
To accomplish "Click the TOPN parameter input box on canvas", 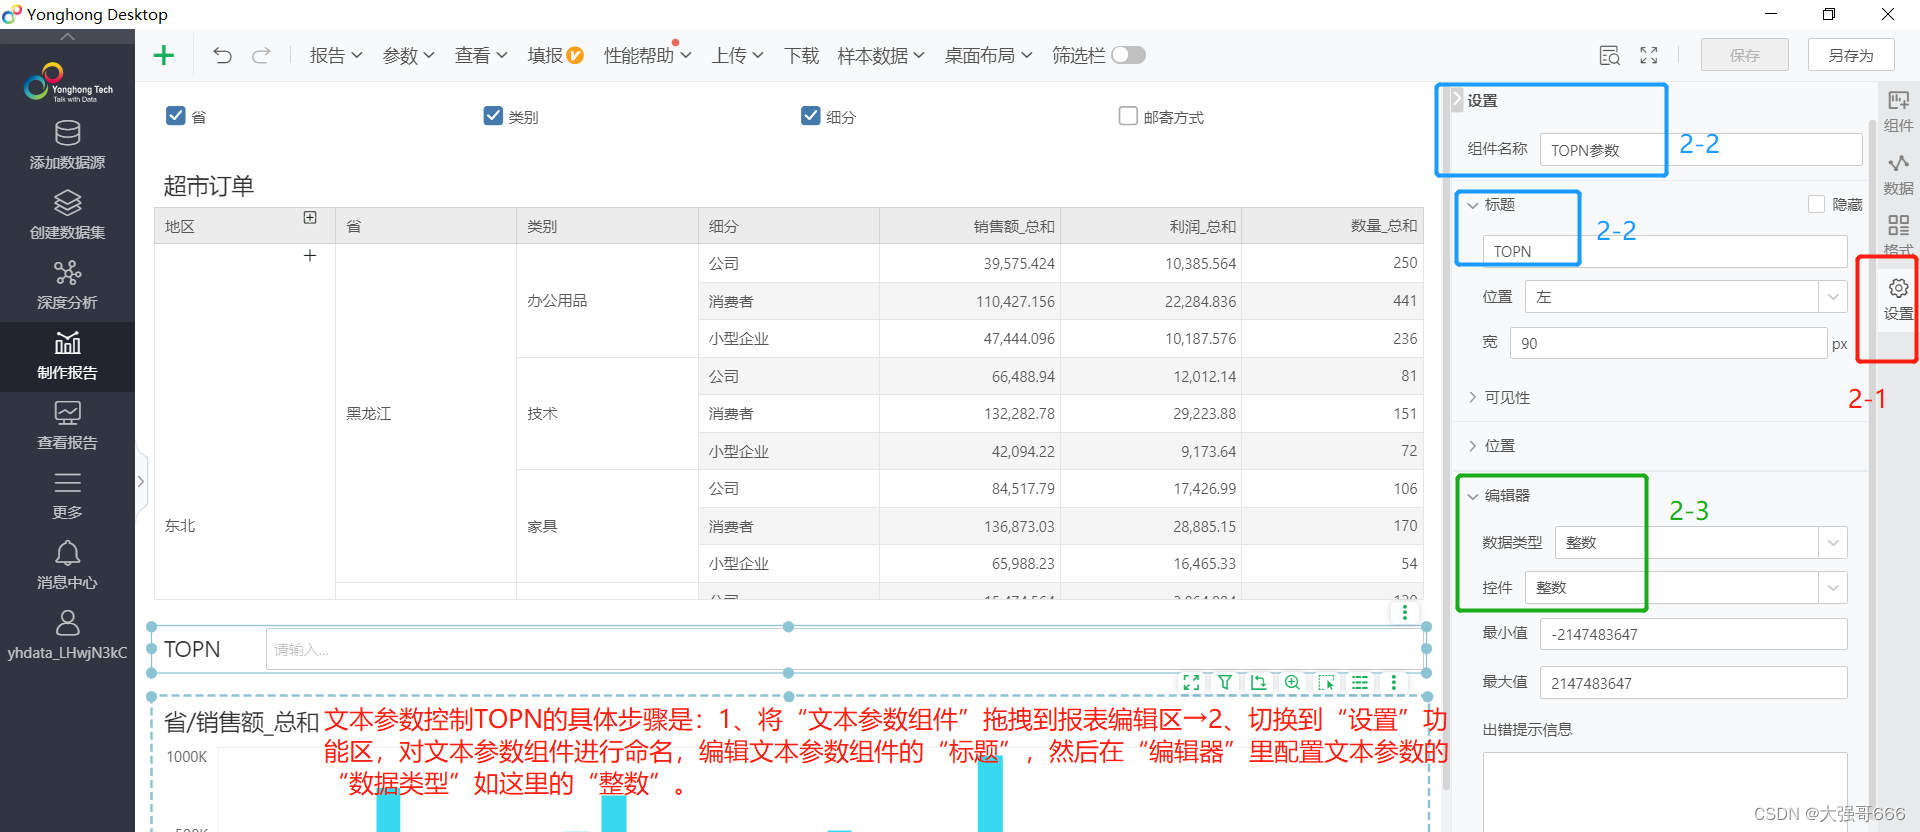I will 845,649.
